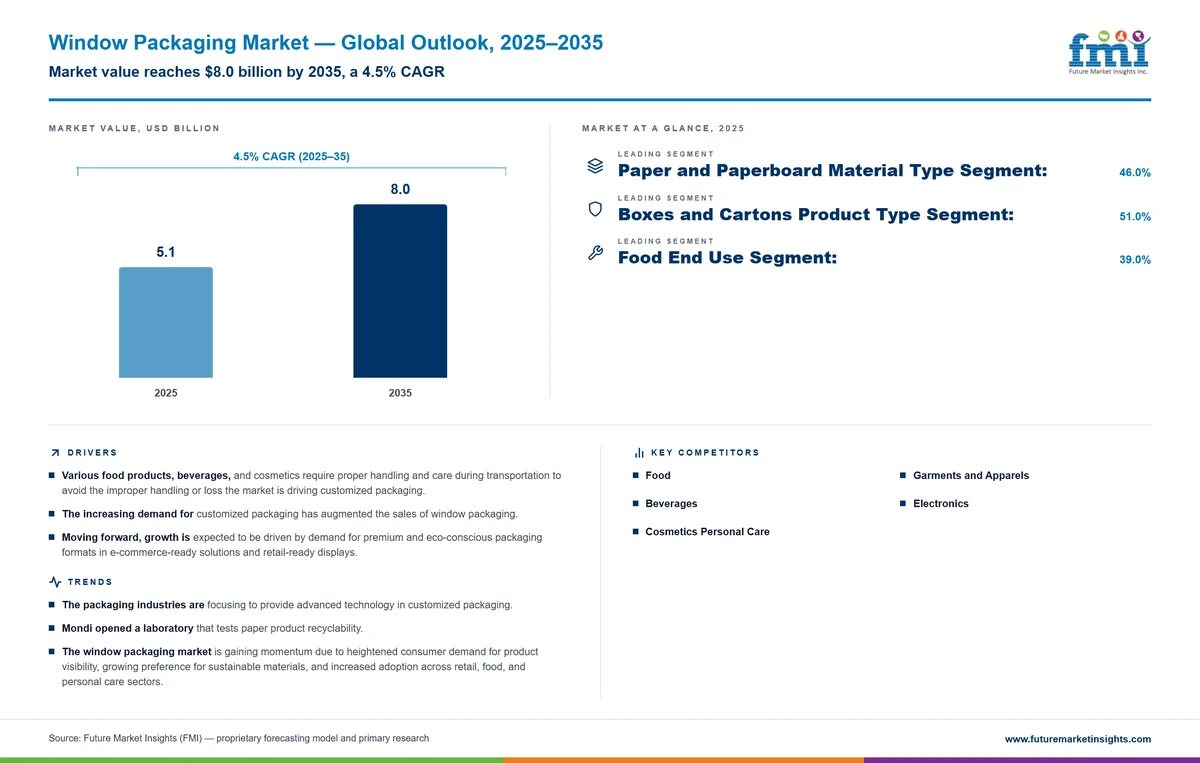Viewport: 1200px width, 763px height.
Task: Click the bar chart icon beside Key Competitors
Action: tap(639, 453)
